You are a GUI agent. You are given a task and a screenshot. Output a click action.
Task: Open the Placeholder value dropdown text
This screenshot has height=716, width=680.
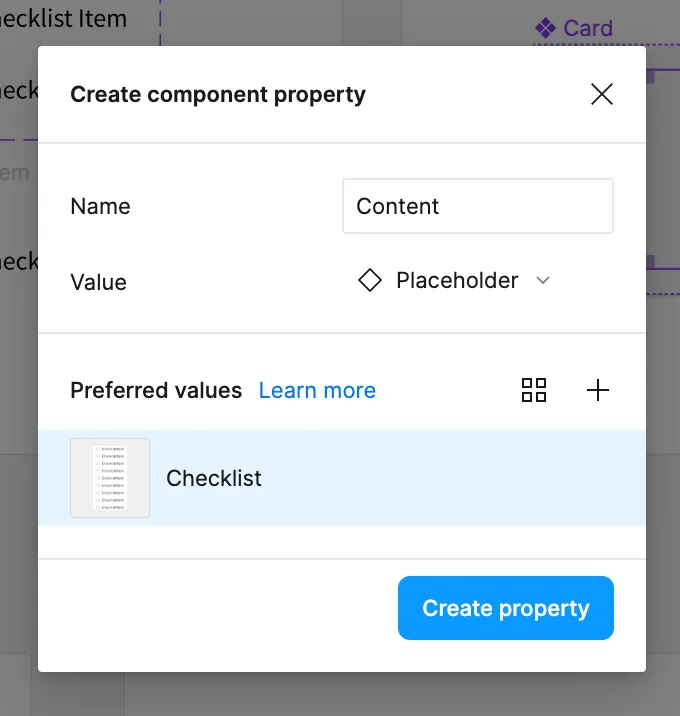click(457, 281)
